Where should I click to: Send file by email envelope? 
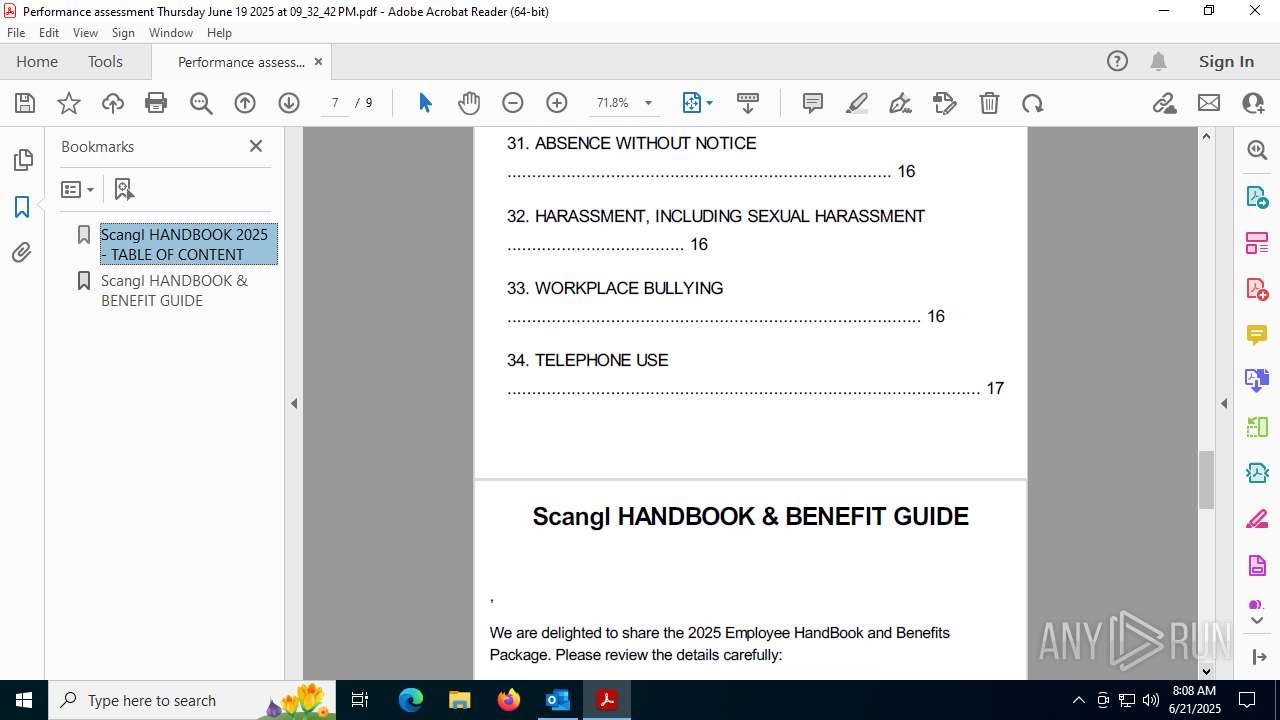click(1209, 103)
